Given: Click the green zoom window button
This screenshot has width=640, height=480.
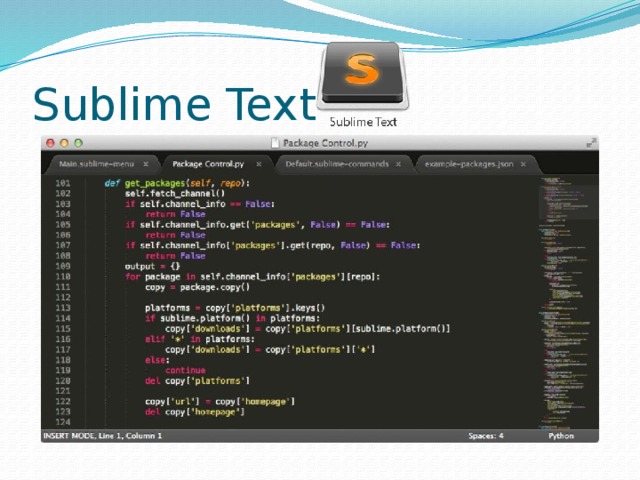Looking at the screenshot, I should pos(78,143).
